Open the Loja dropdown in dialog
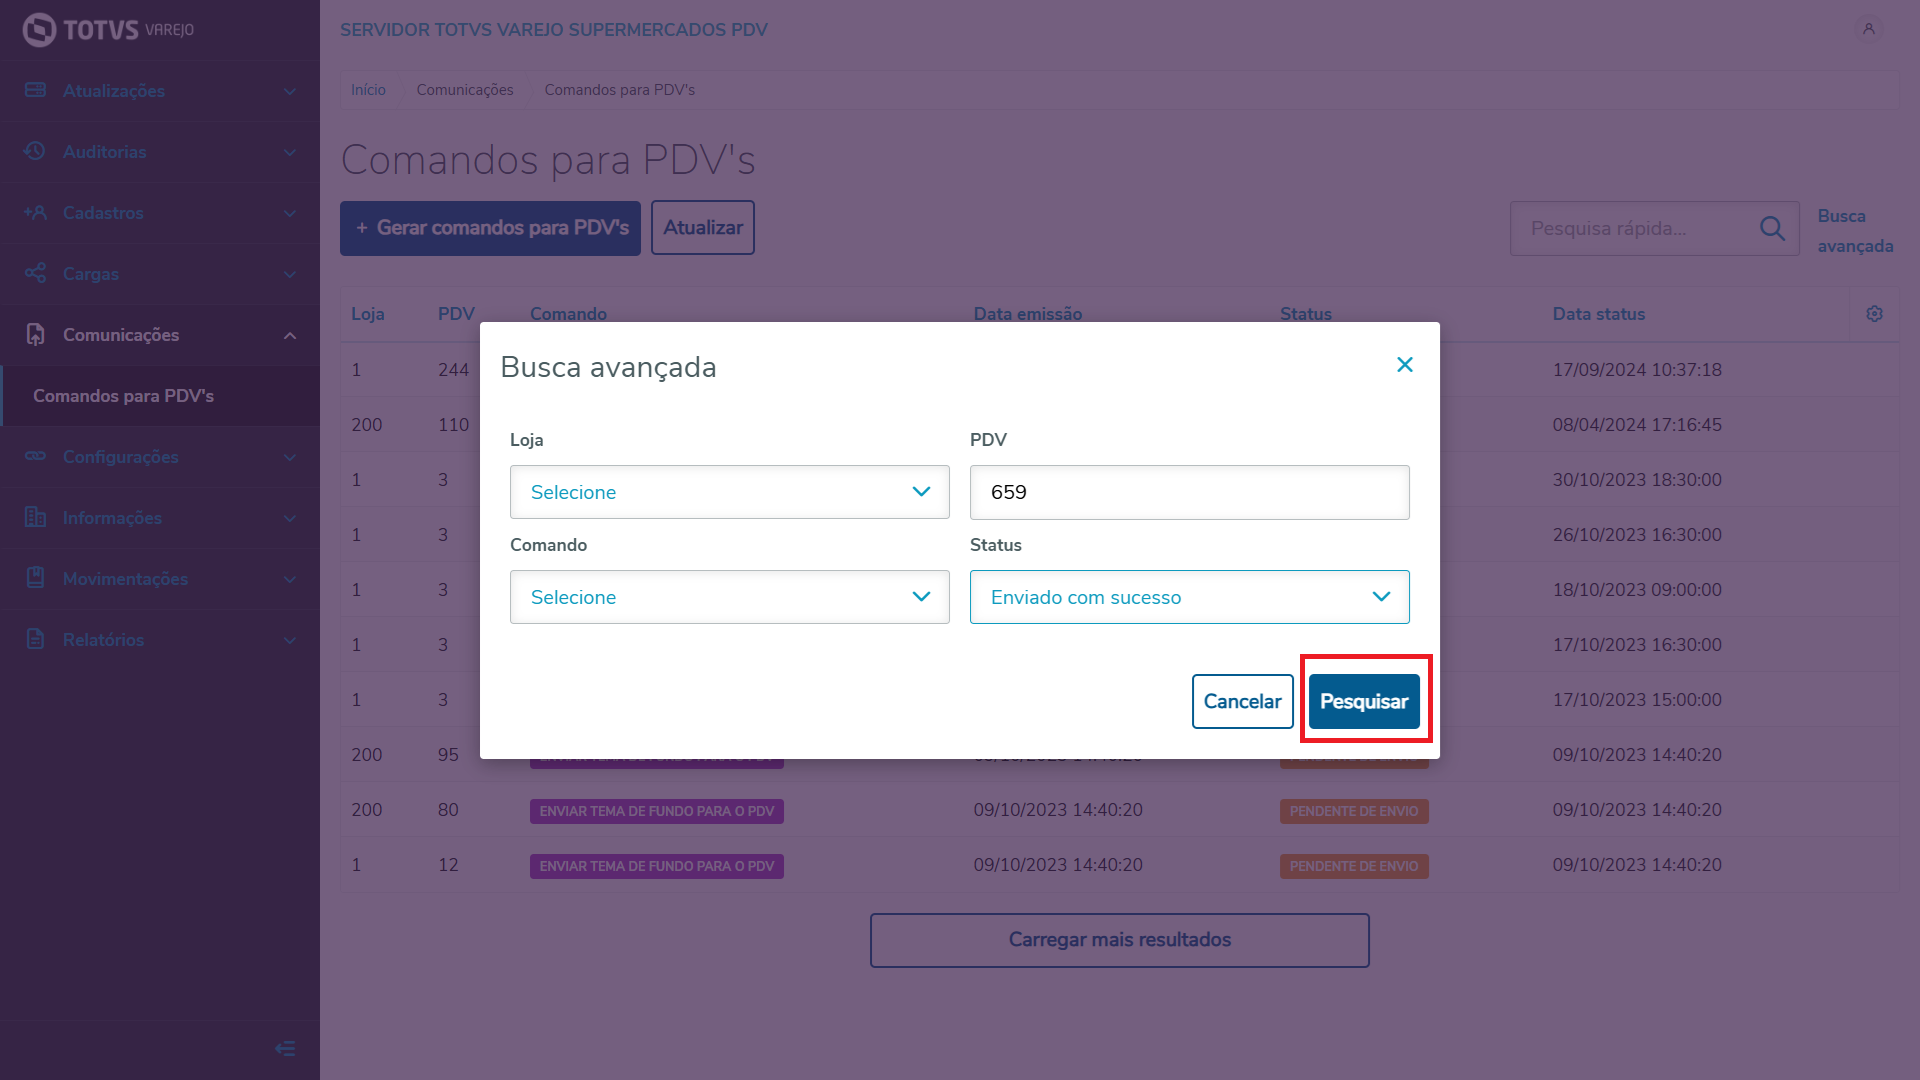This screenshot has width=1920, height=1080. click(x=729, y=492)
